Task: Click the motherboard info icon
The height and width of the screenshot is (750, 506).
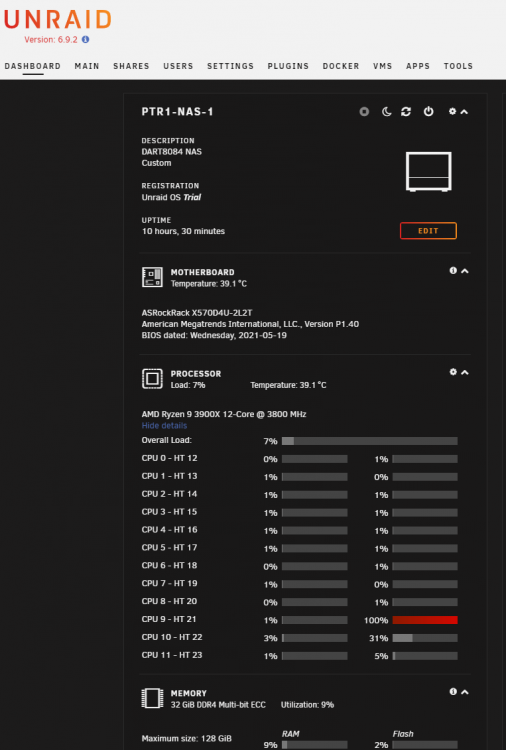Action: pos(453,271)
